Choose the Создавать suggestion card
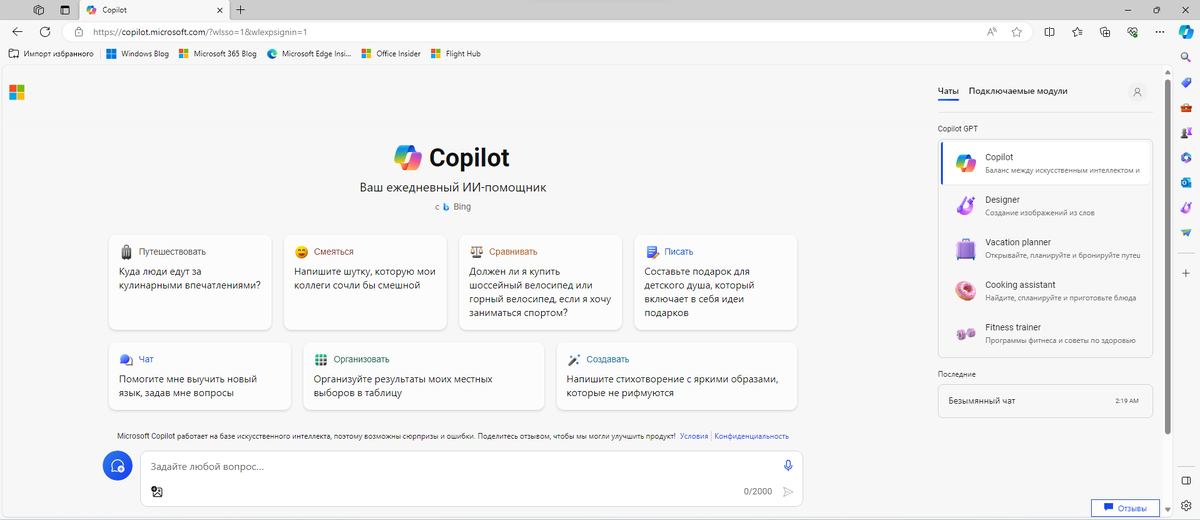Image resolution: width=1200 pixels, height=520 pixels. (677, 376)
